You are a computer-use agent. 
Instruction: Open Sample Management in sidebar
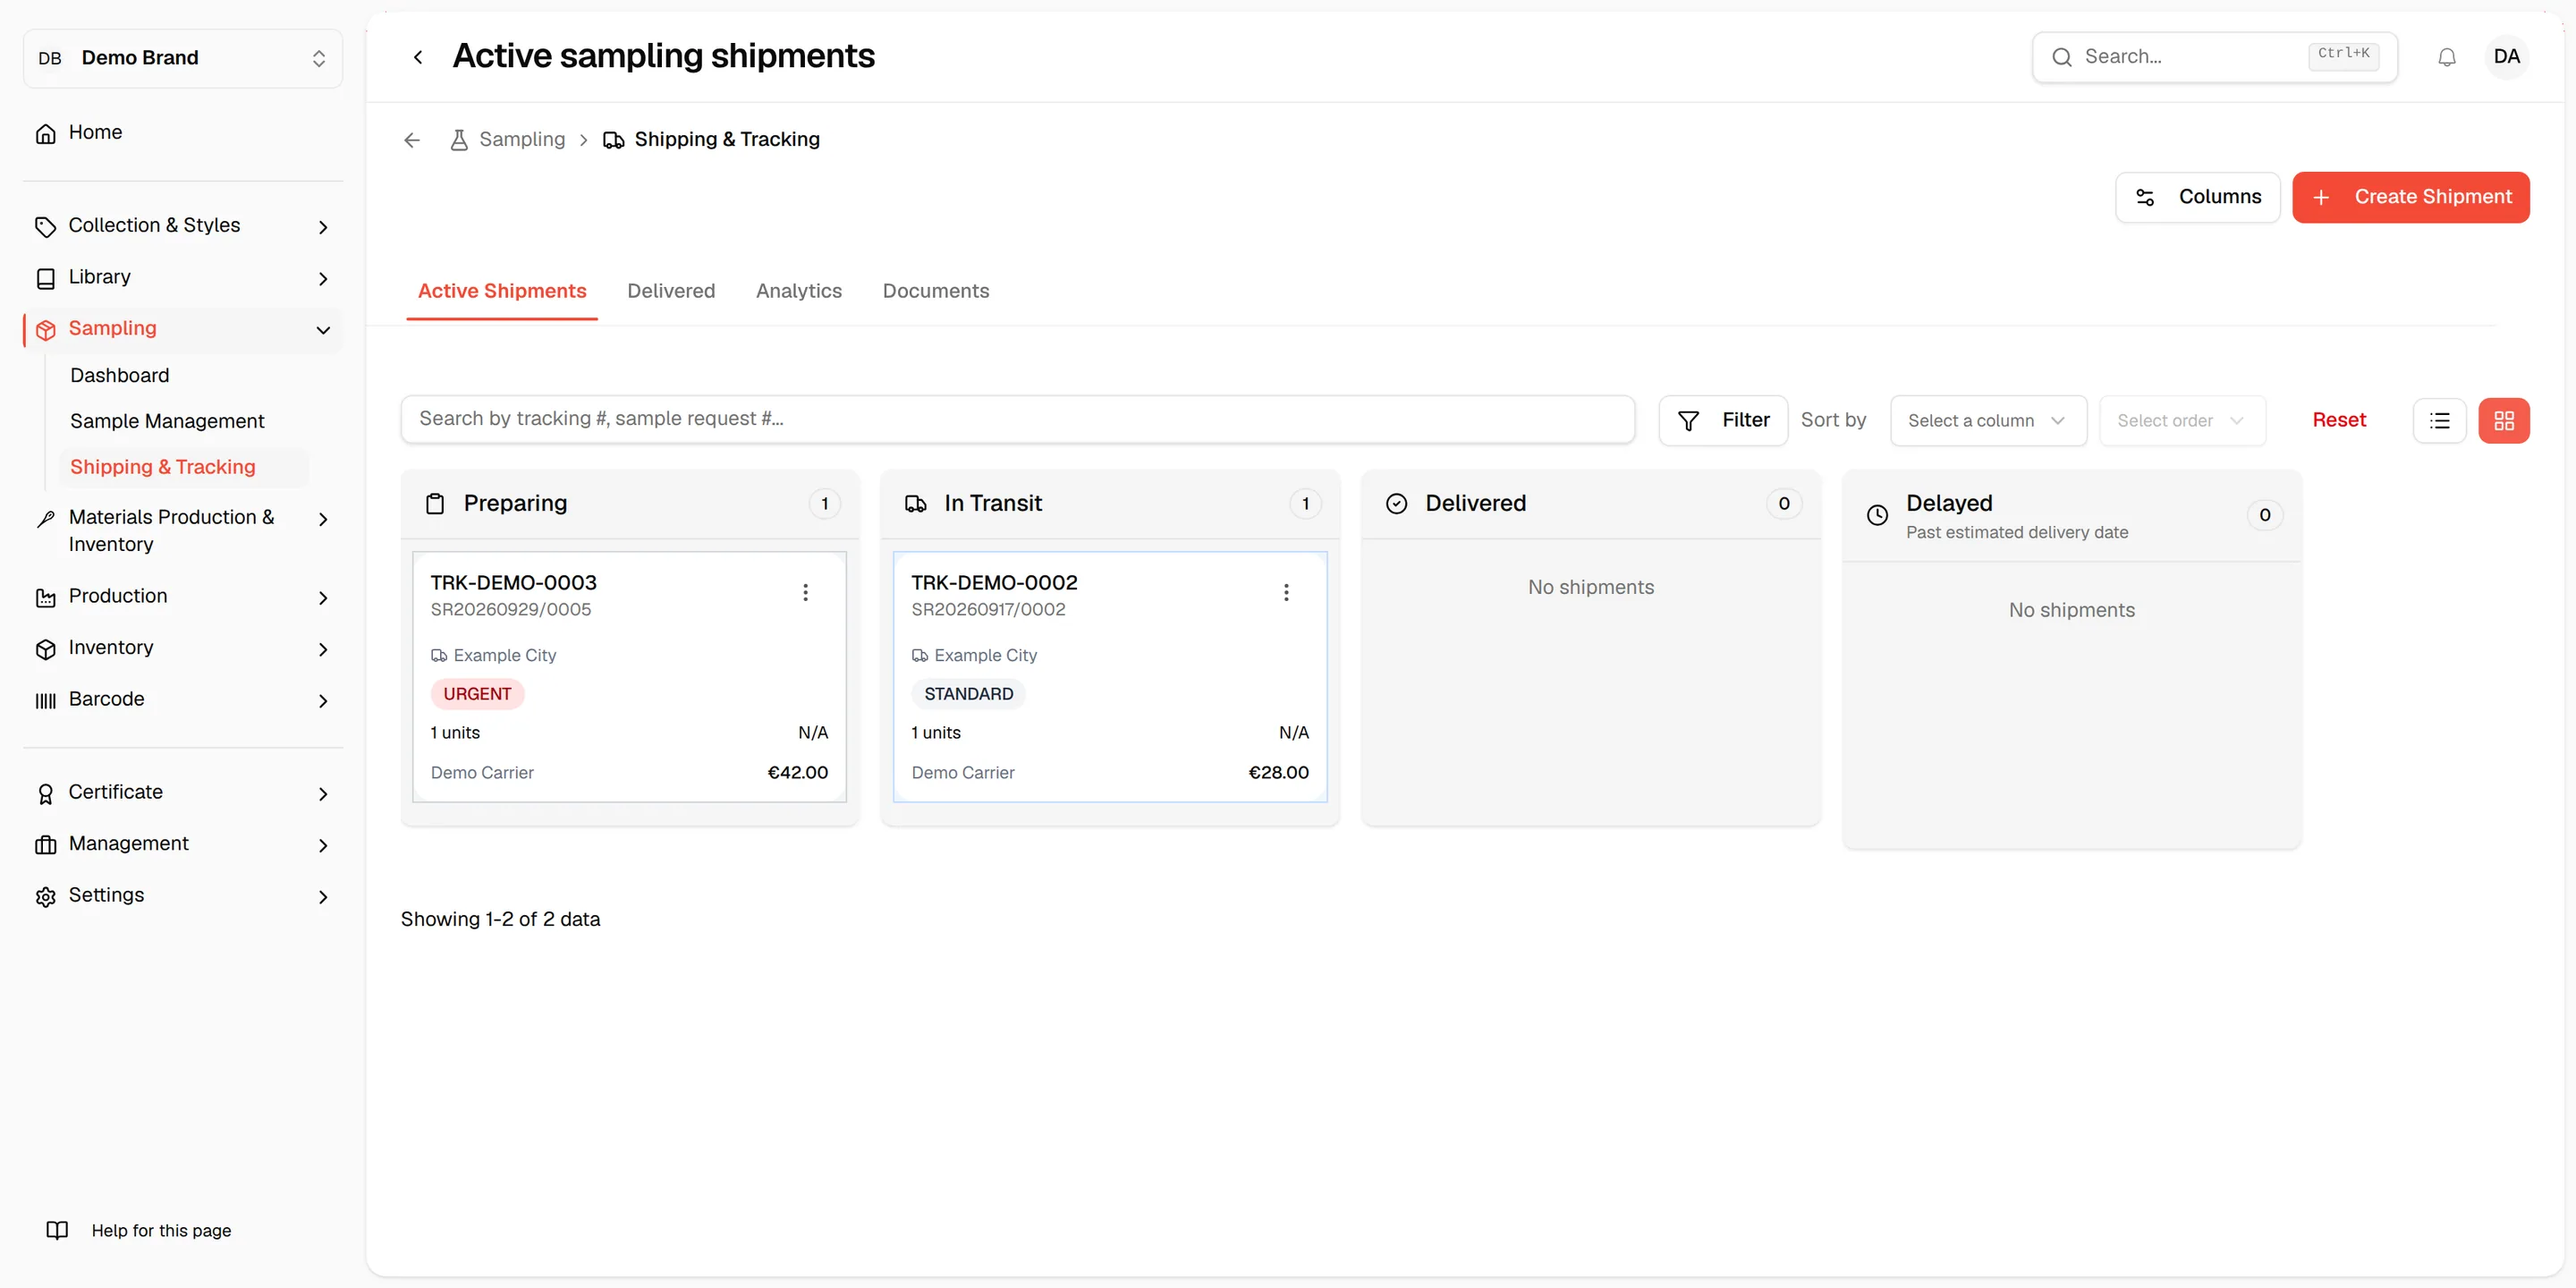[x=167, y=421]
